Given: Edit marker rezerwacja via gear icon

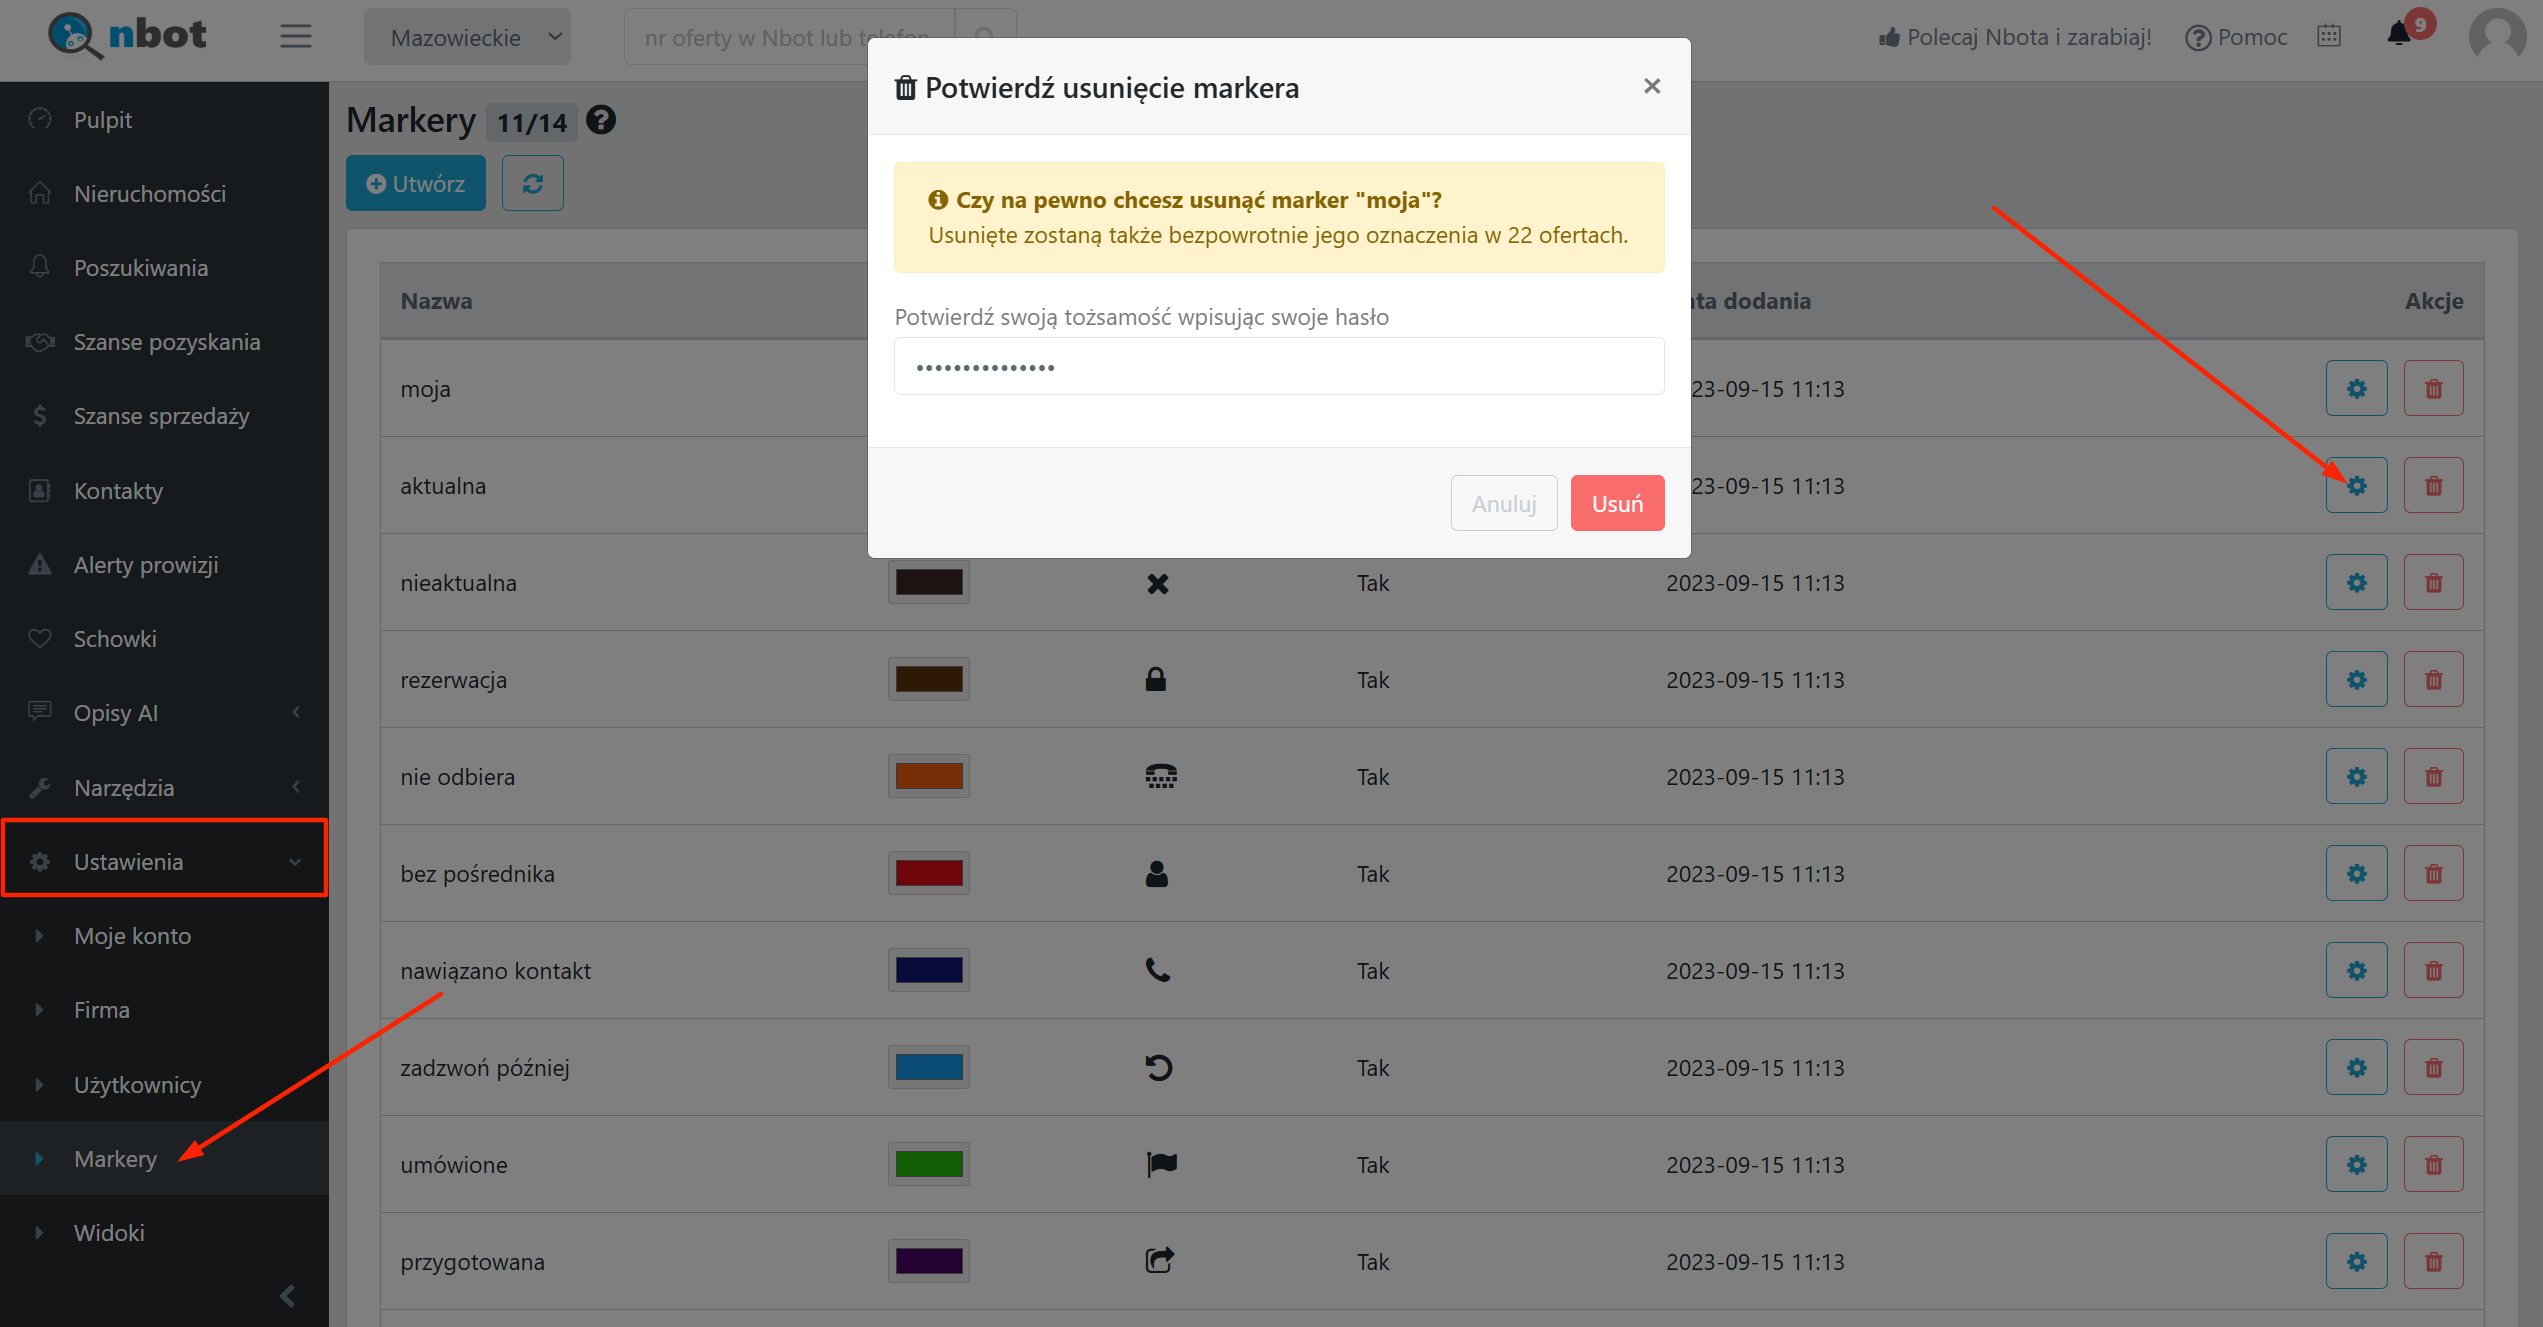Looking at the screenshot, I should [x=2356, y=680].
